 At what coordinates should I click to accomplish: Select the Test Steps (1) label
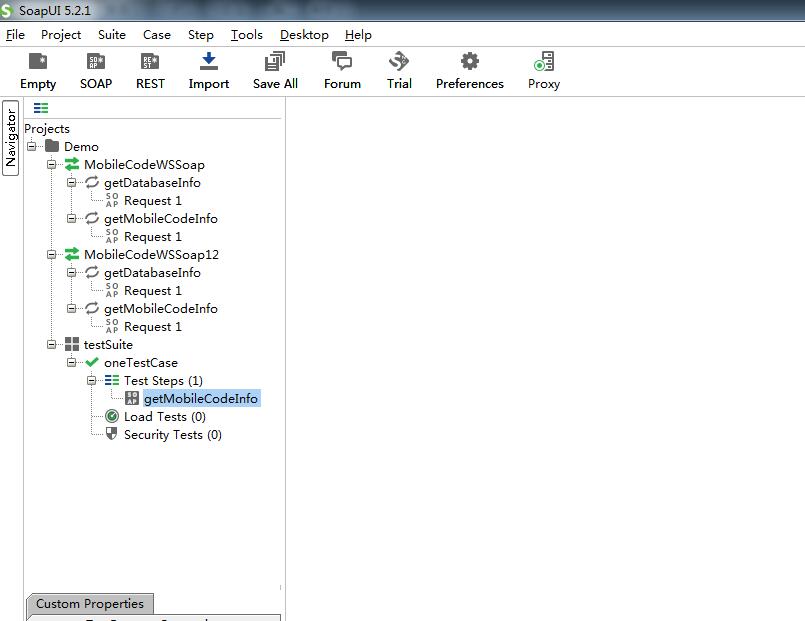click(x=163, y=381)
